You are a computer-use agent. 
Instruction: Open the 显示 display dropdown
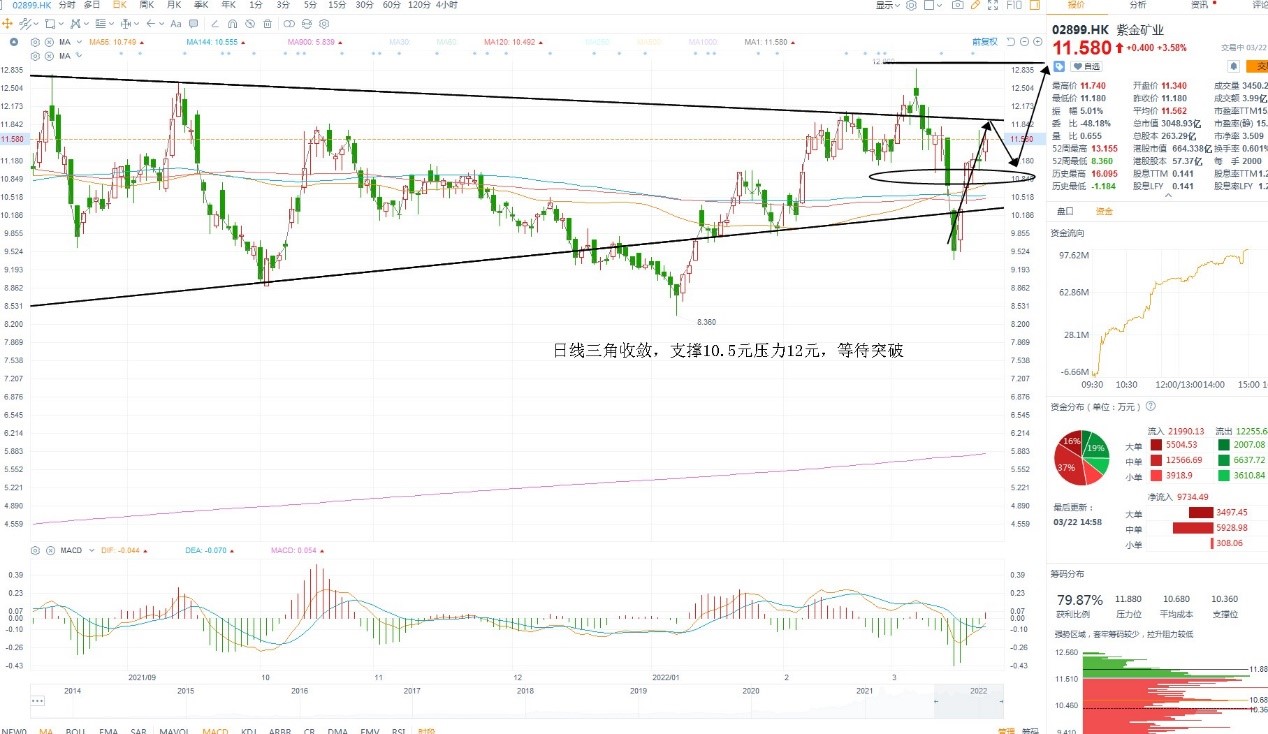pos(887,5)
